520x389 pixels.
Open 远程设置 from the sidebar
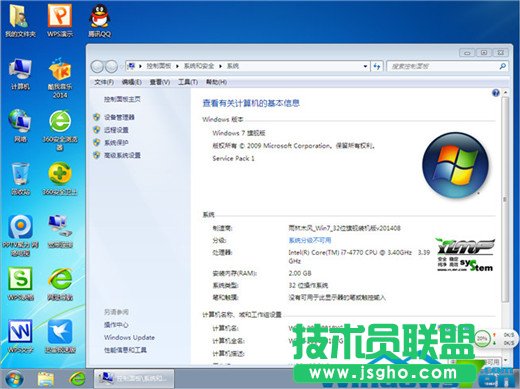coord(116,130)
